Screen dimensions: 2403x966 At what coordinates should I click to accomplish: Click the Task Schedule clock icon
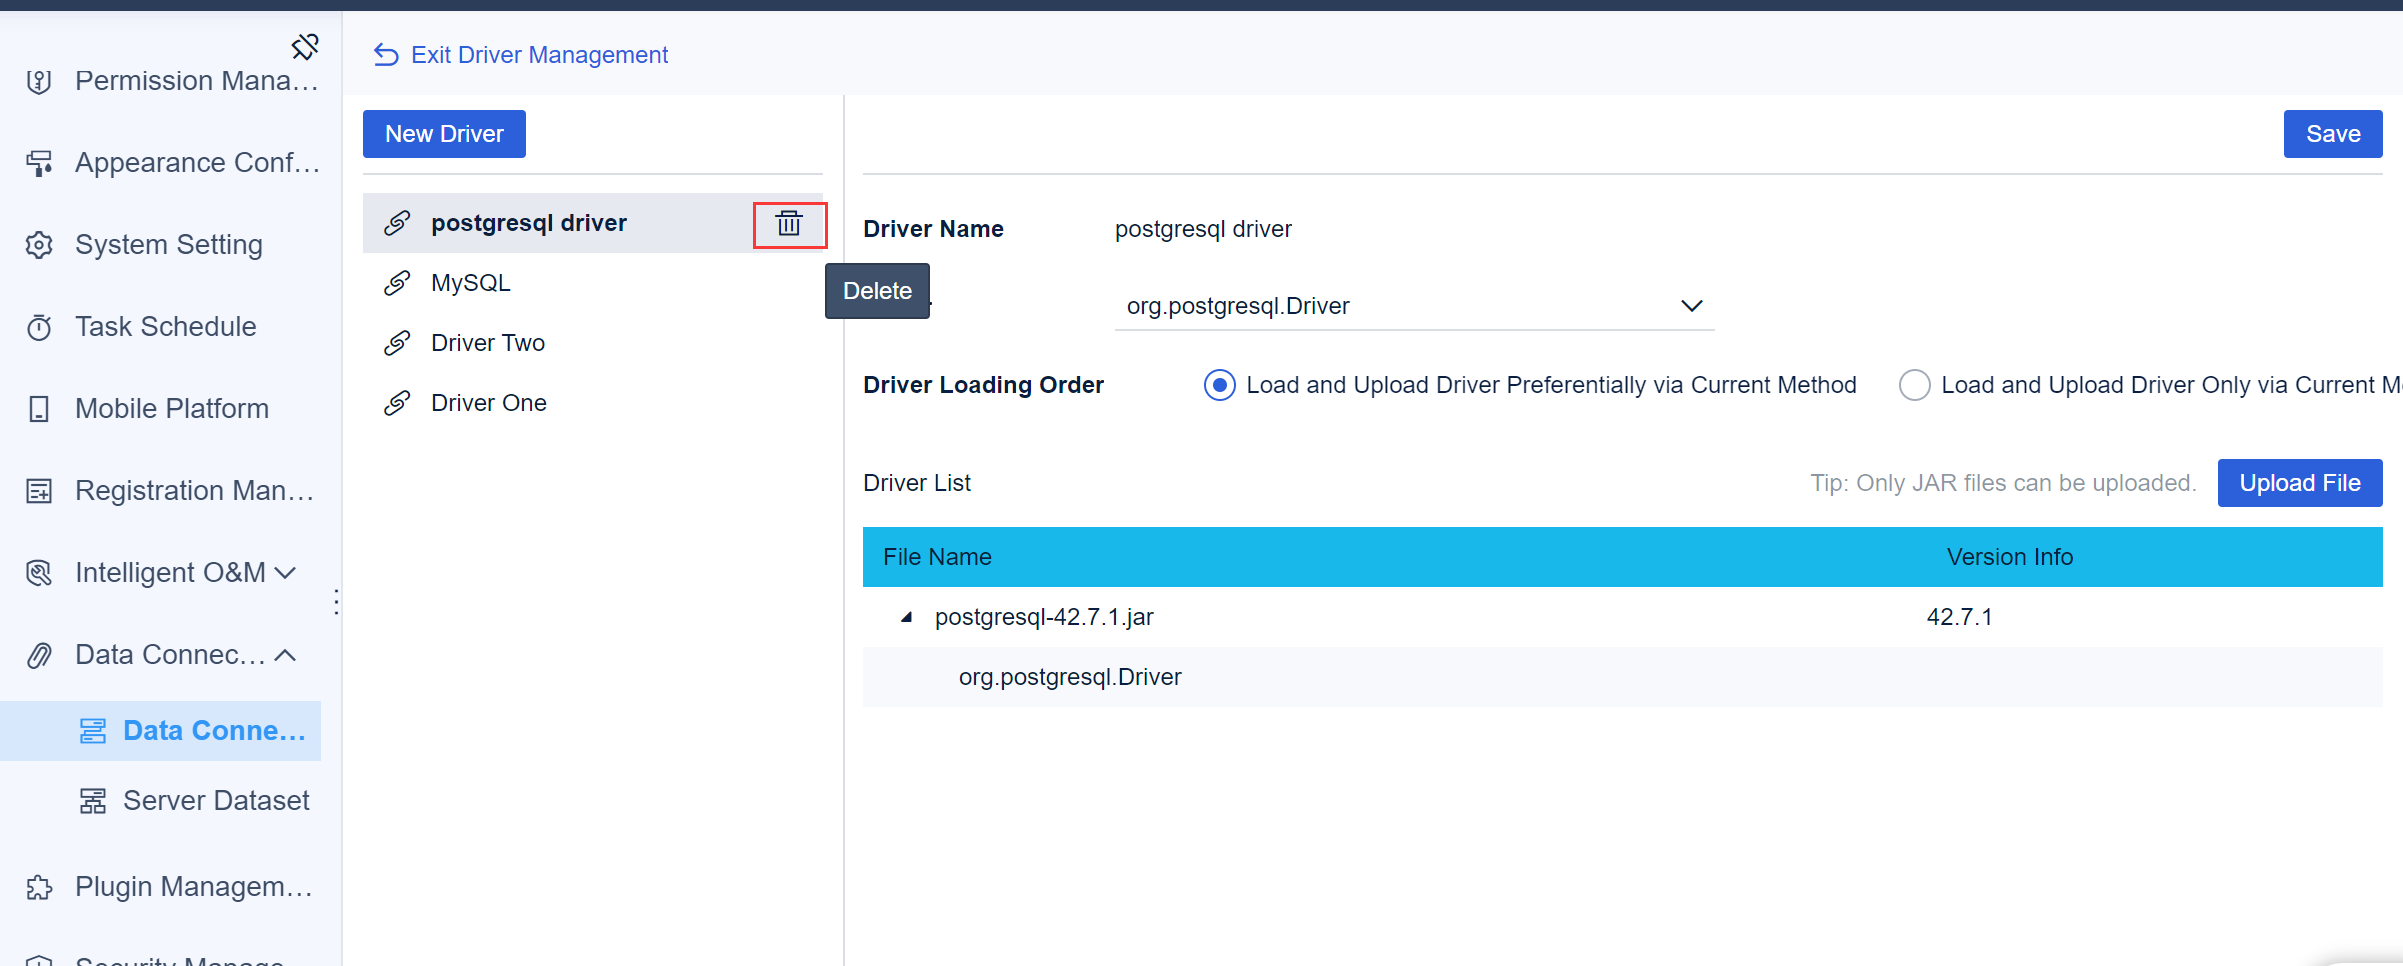[x=39, y=326]
